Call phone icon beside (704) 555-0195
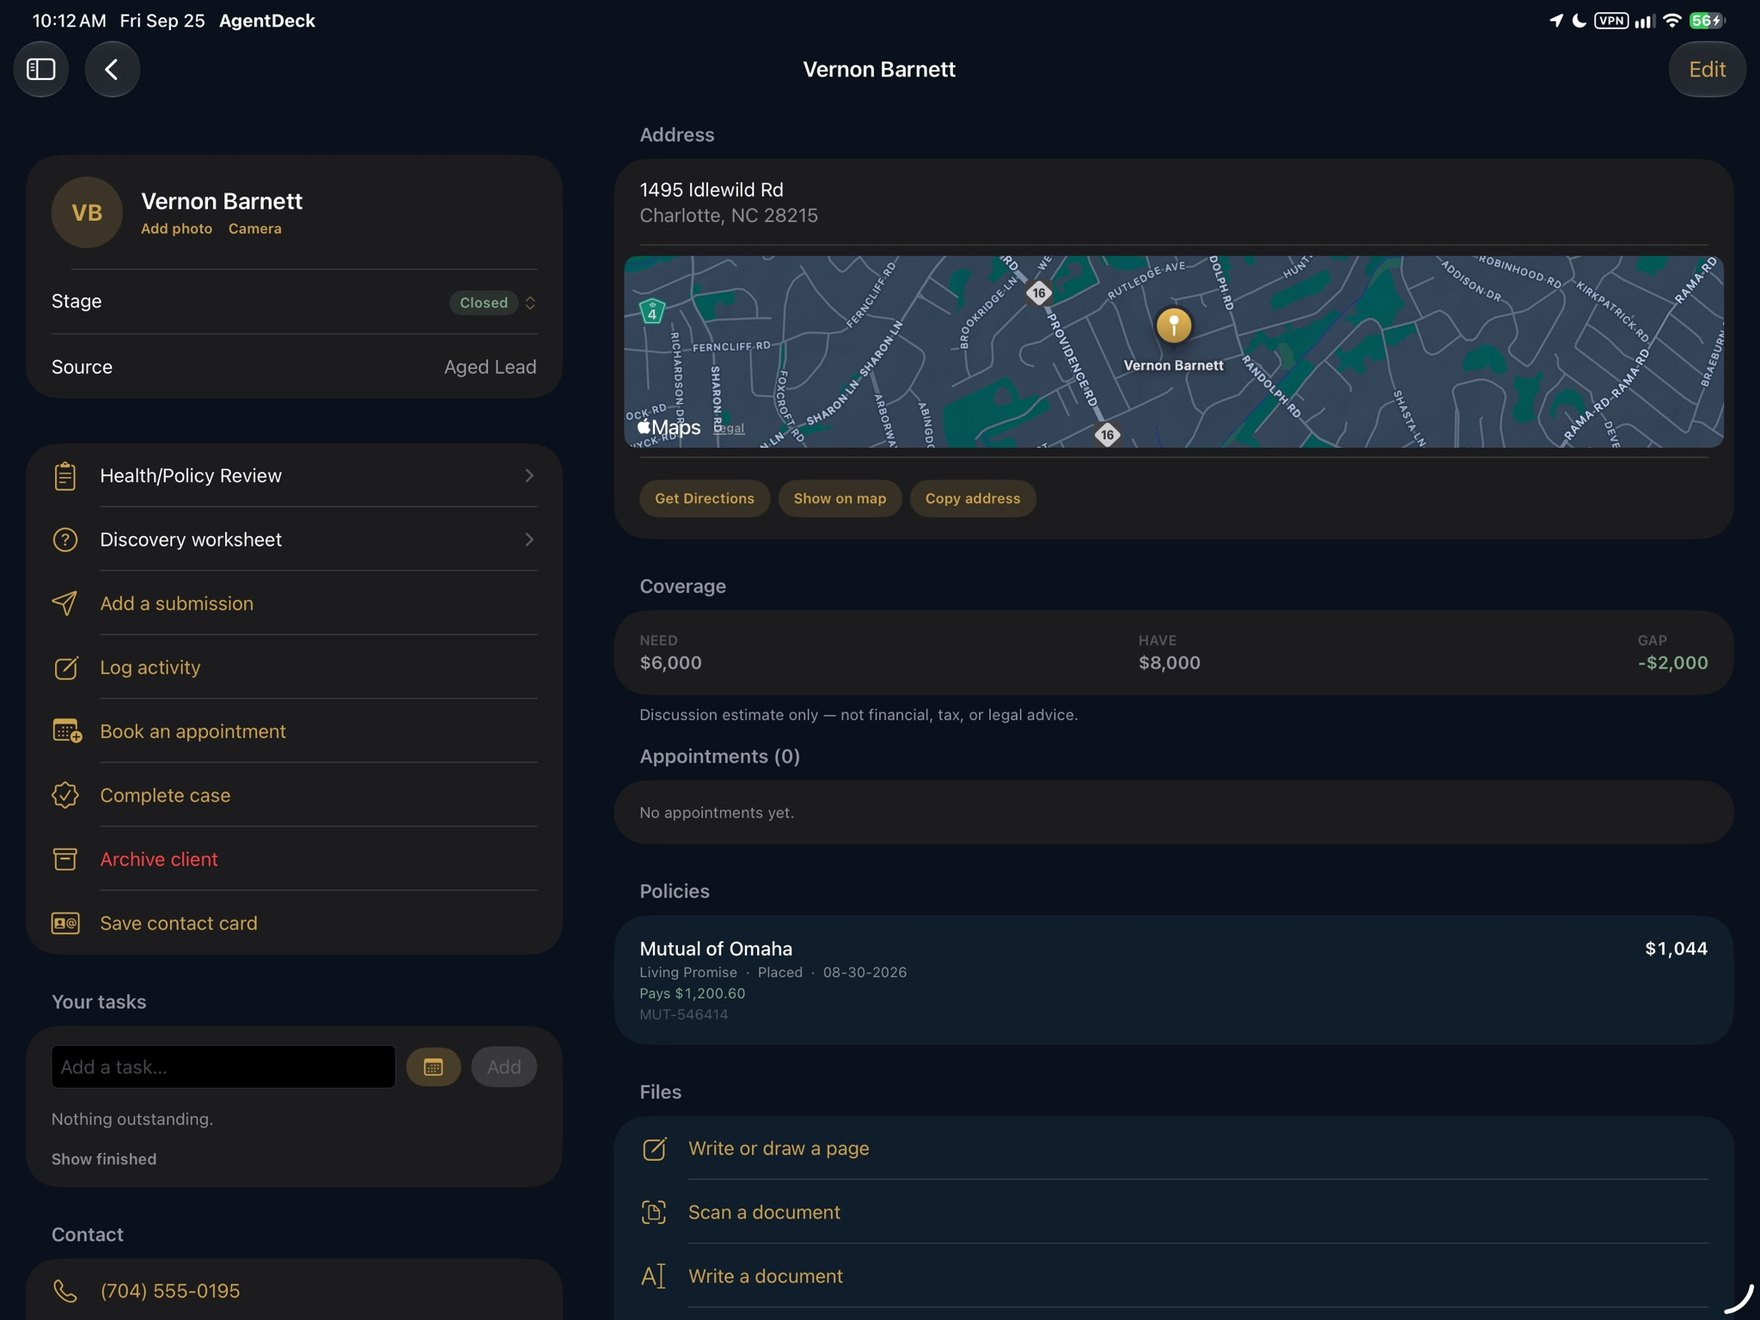Image resolution: width=1760 pixels, height=1320 pixels. tap(65, 1292)
